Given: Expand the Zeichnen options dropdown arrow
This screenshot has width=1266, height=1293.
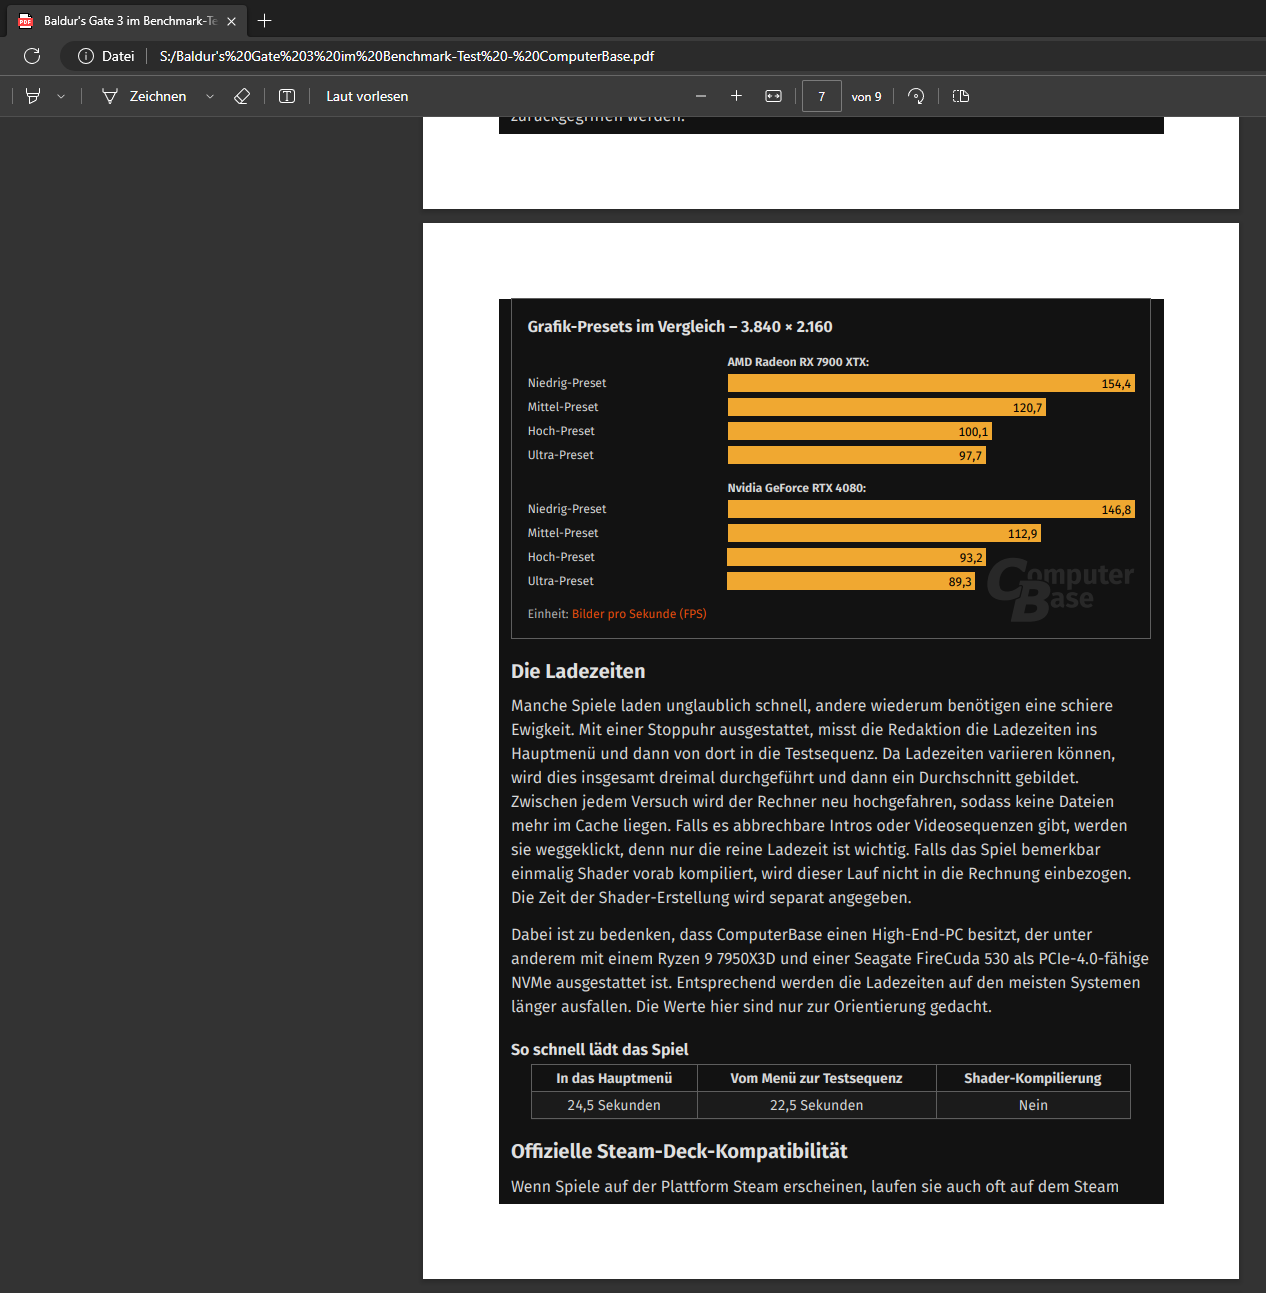Looking at the screenshot, I should tap(210, 97).
